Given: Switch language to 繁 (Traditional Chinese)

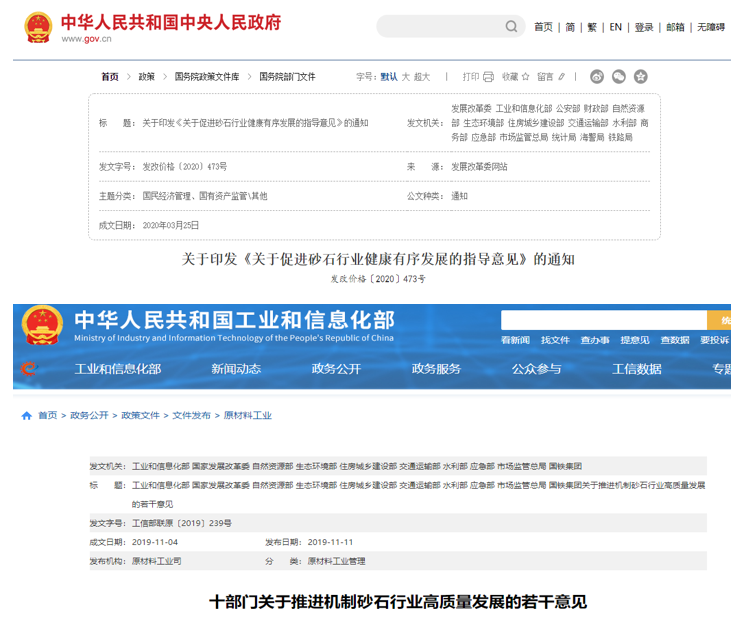Looking at the screenshot, I should (x=592, y=27).
